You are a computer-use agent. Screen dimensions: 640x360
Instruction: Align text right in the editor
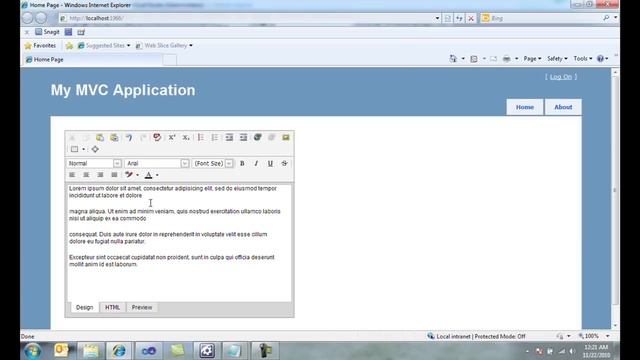100,175
